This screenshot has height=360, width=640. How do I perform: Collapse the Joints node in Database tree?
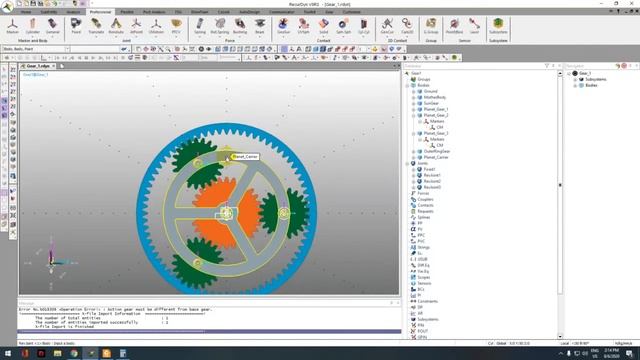click(x=407, y=163)
